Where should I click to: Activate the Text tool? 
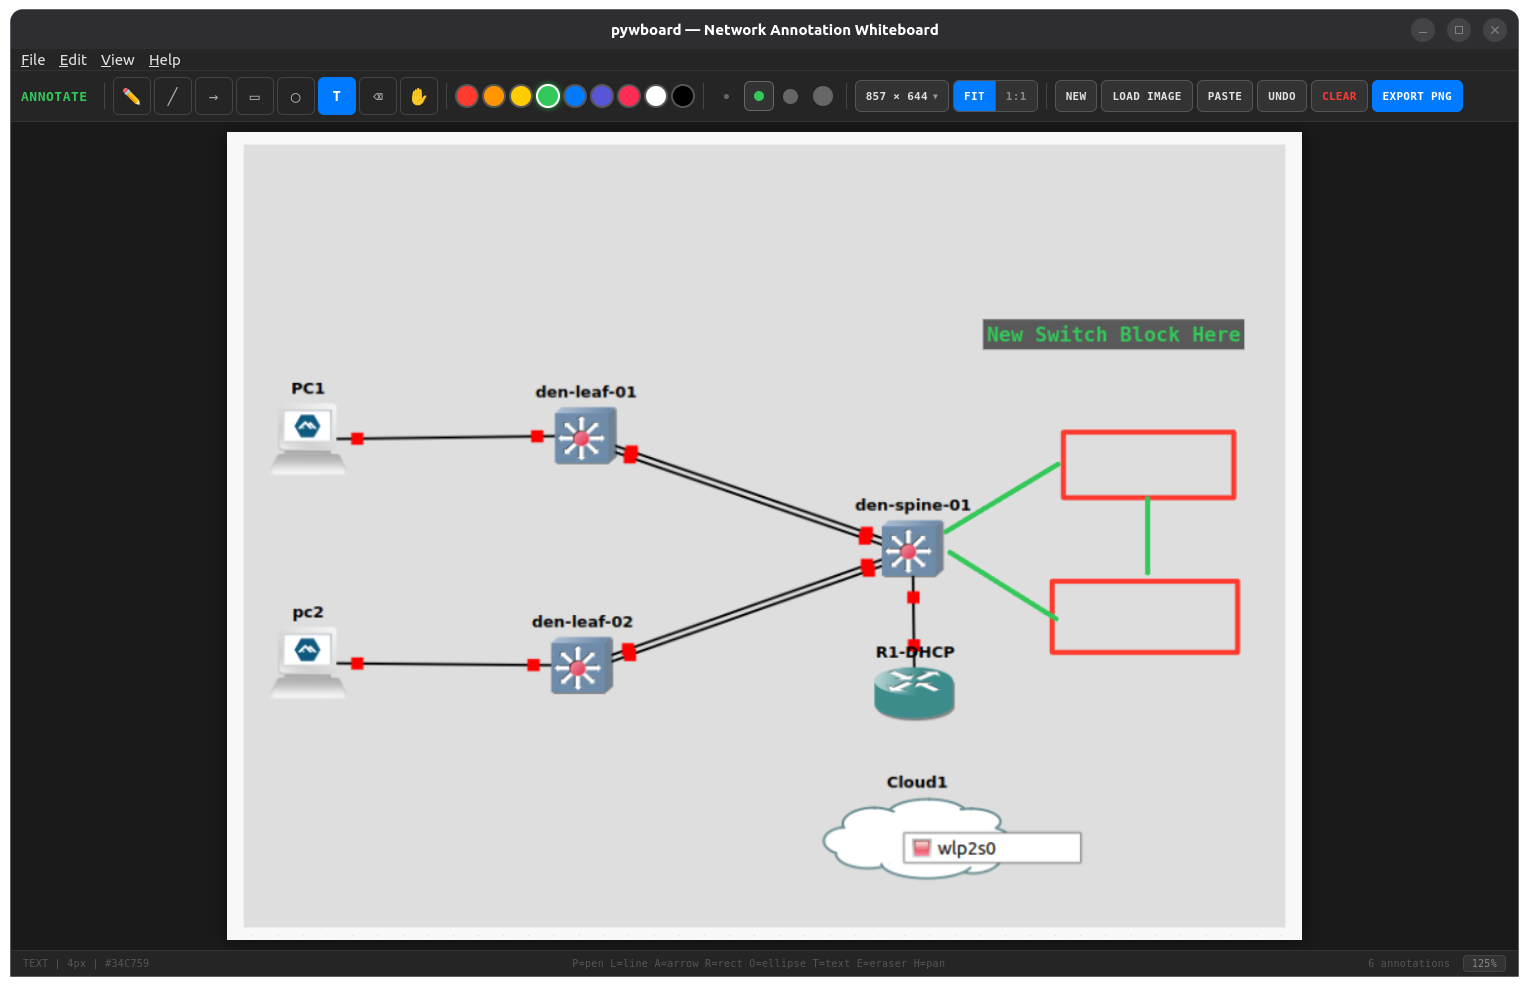pos(336,96)
